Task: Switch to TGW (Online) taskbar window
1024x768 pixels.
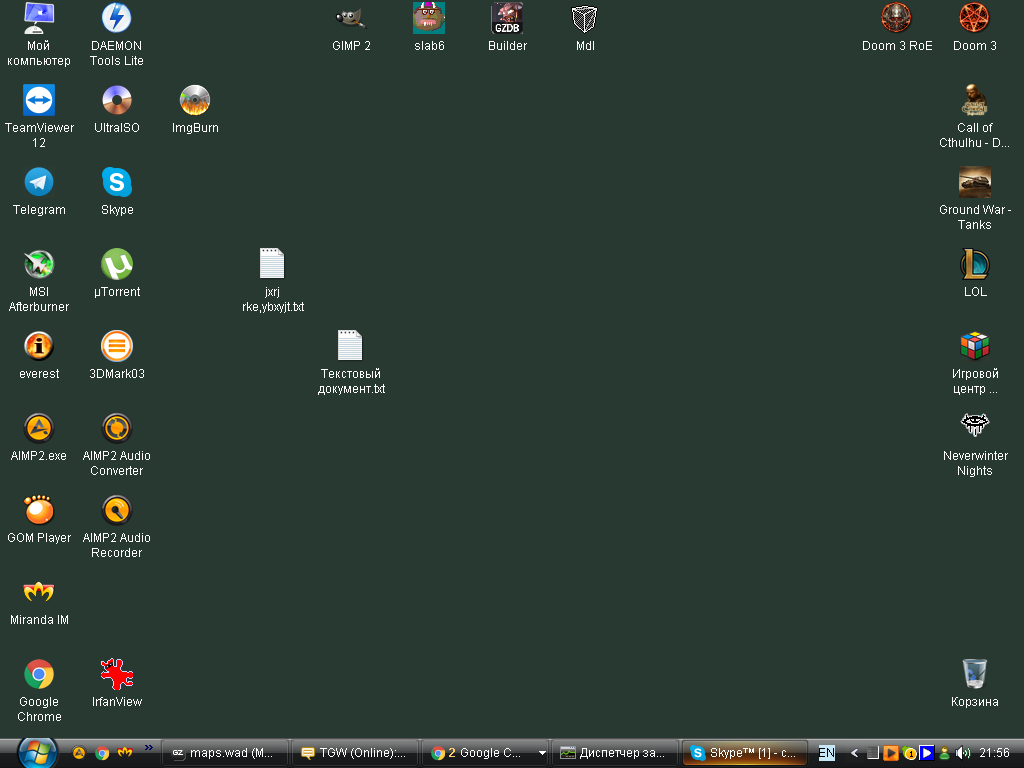Action: coord(355,753)
